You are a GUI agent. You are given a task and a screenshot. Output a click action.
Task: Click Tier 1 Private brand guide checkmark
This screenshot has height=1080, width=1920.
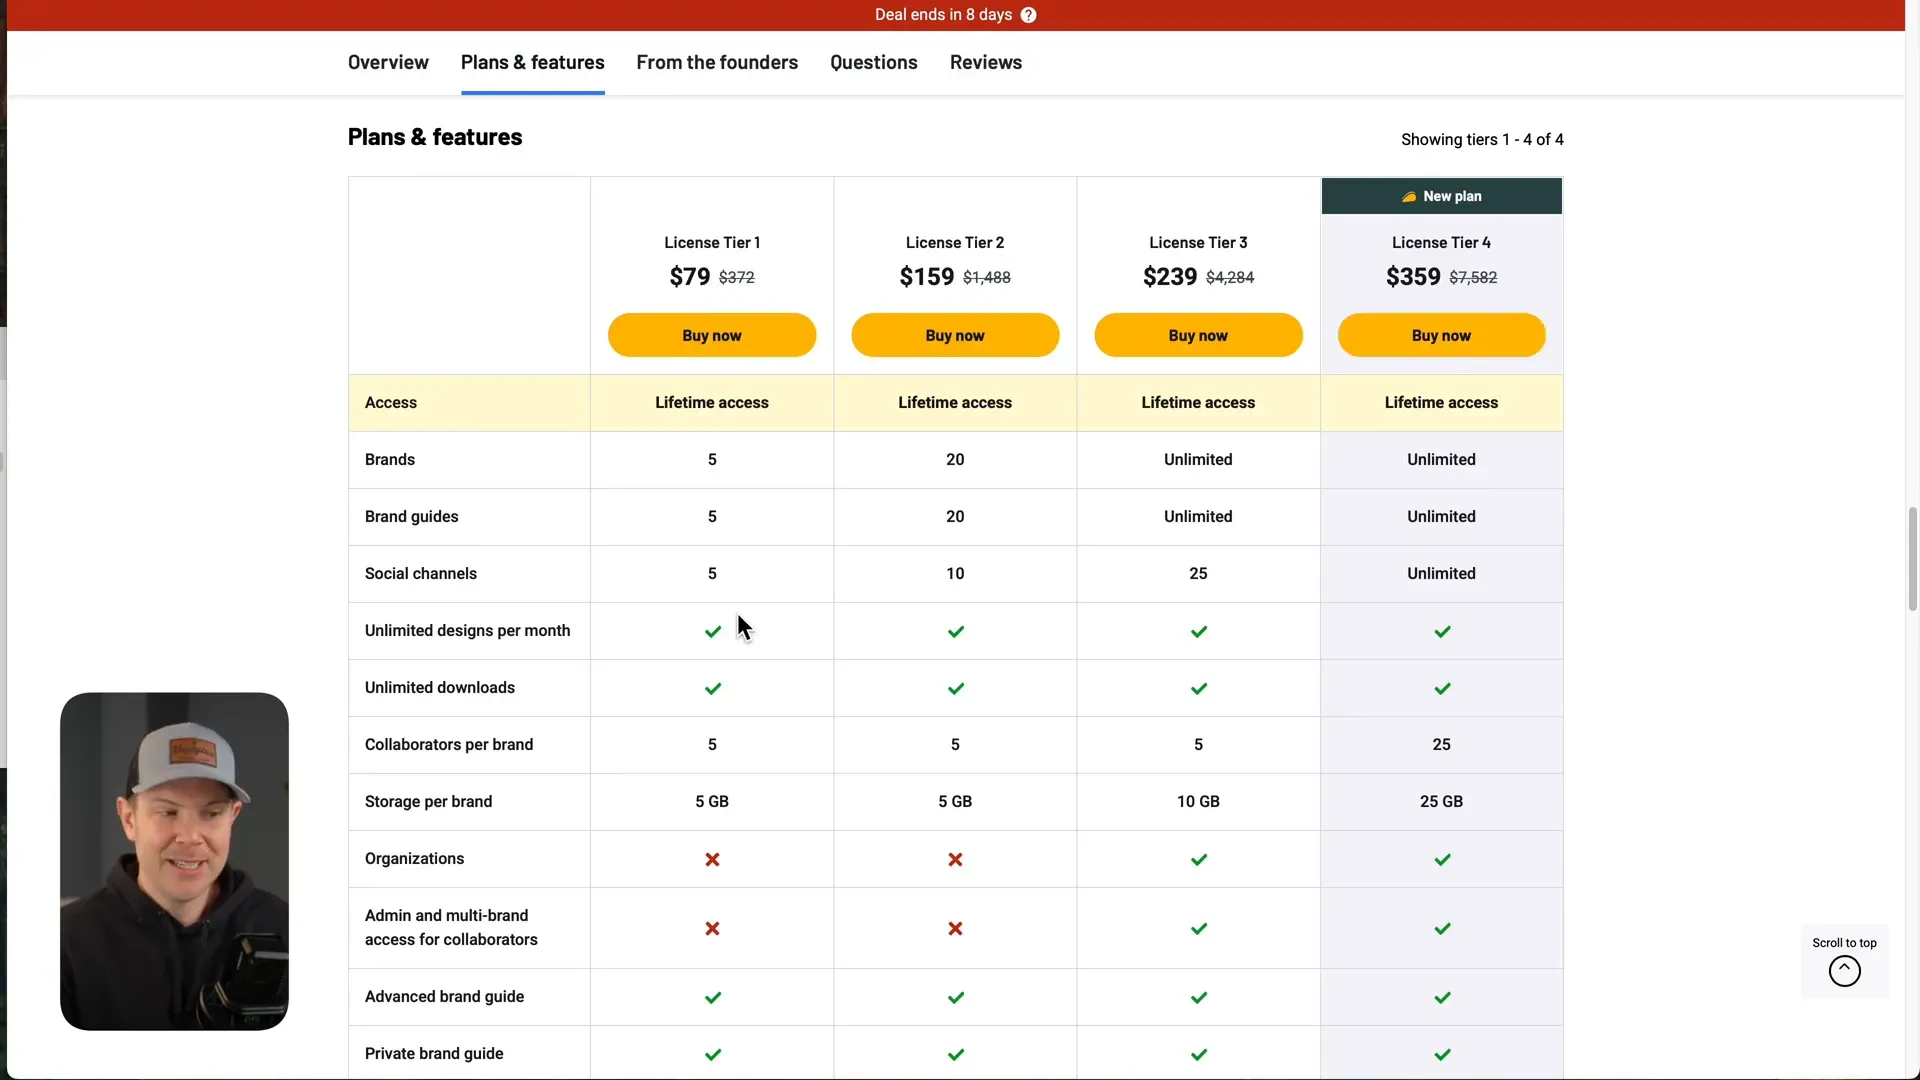(x=712, y=1055)
